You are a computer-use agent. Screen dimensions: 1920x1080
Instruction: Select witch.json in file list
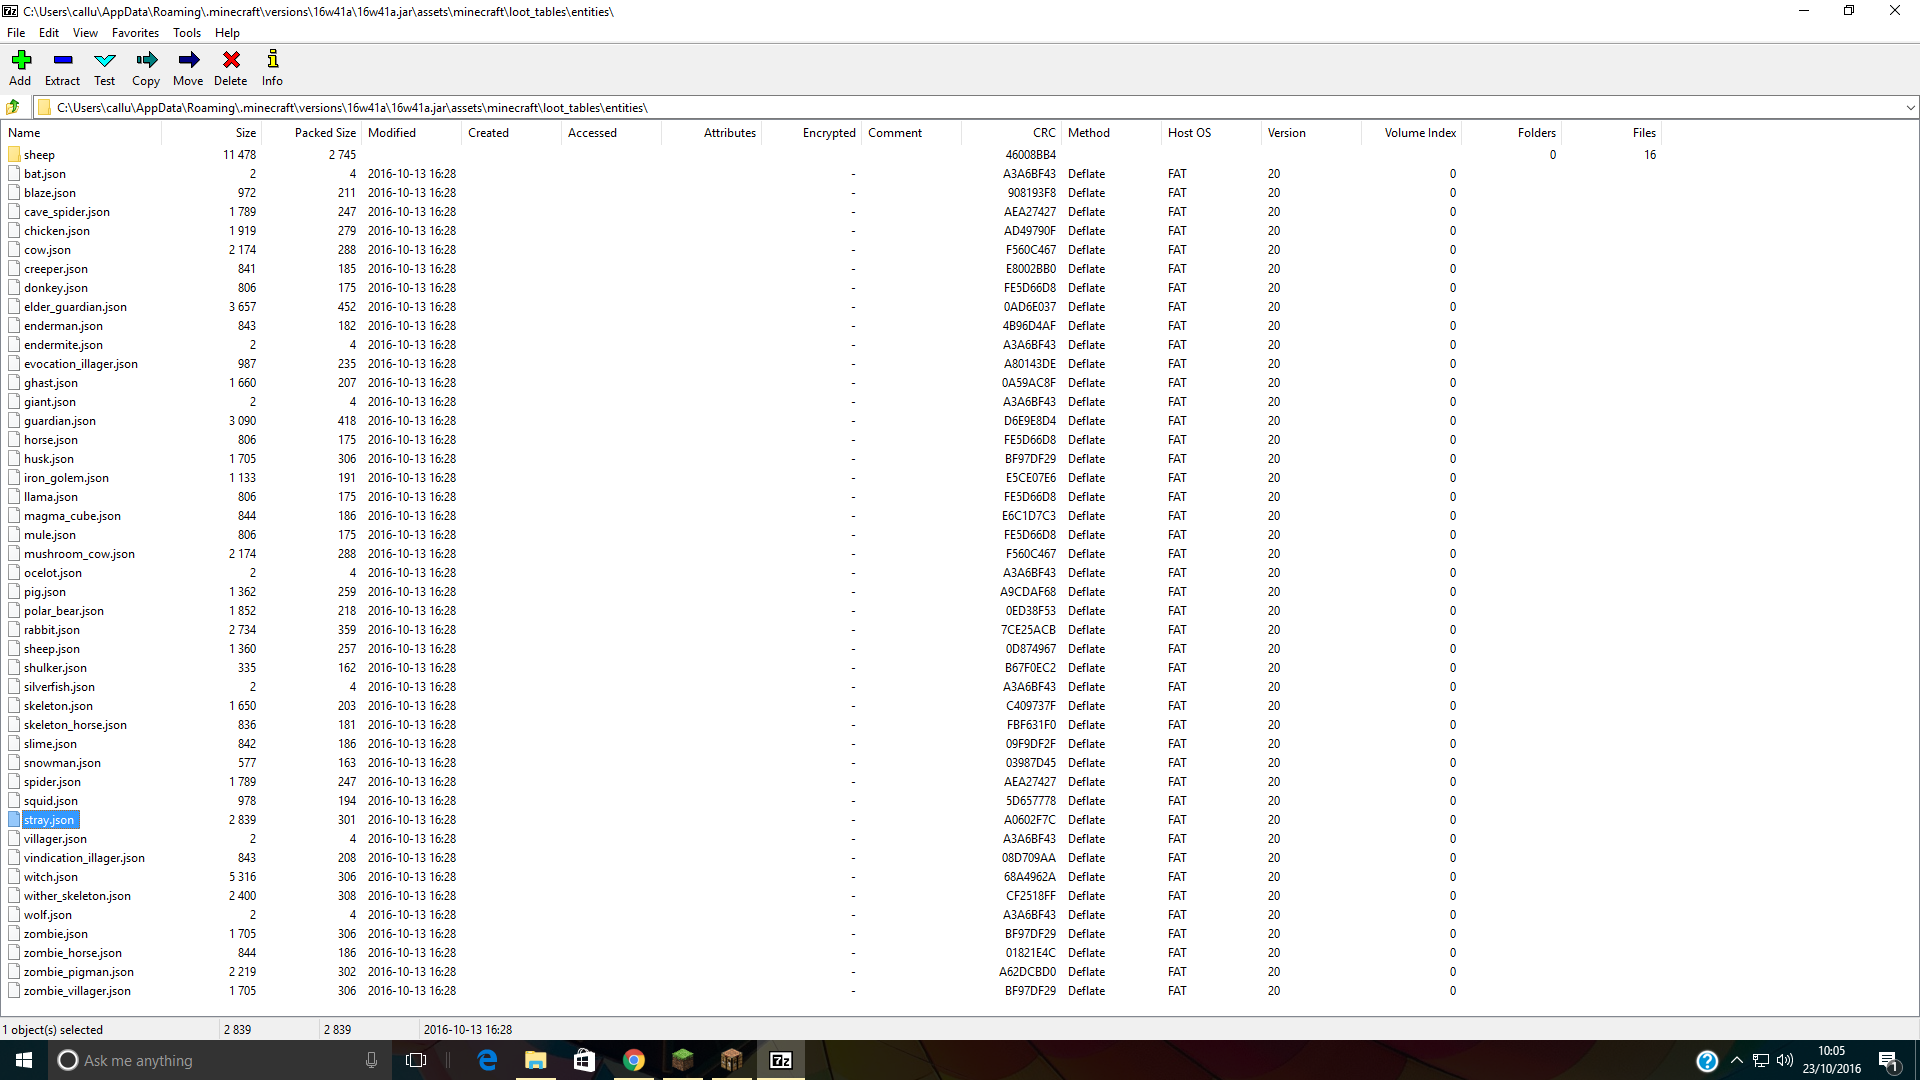(x=50, y=877)
